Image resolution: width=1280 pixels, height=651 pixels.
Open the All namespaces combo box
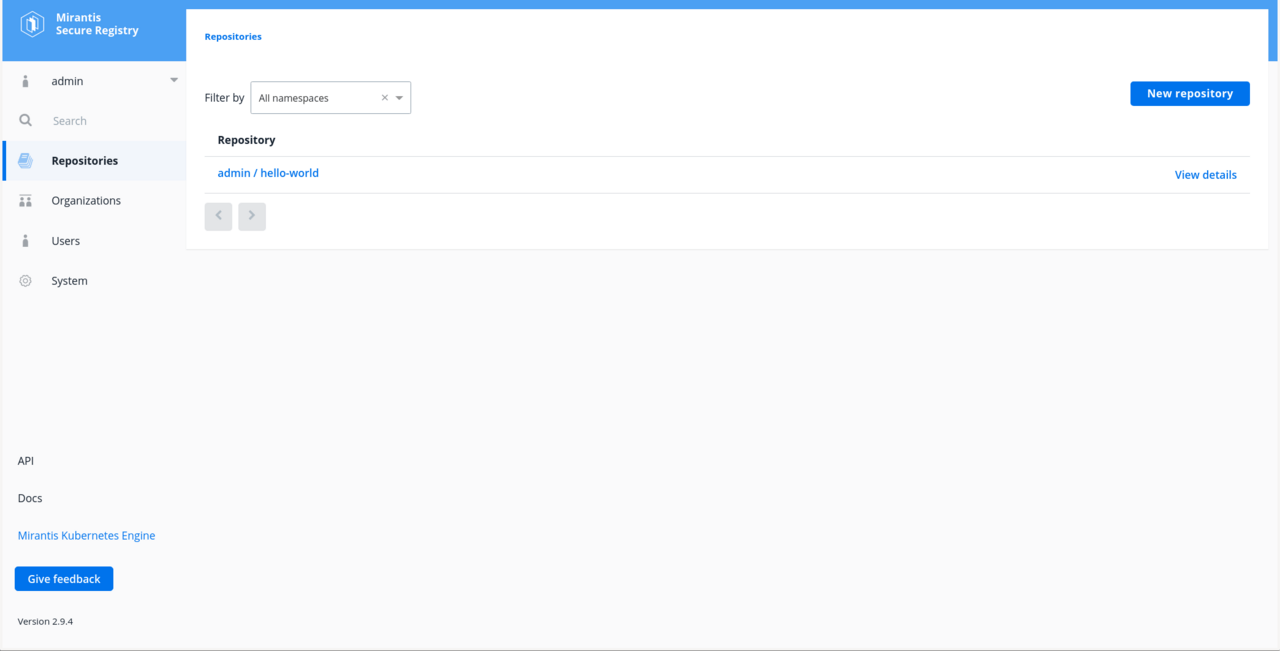point(330,98)
